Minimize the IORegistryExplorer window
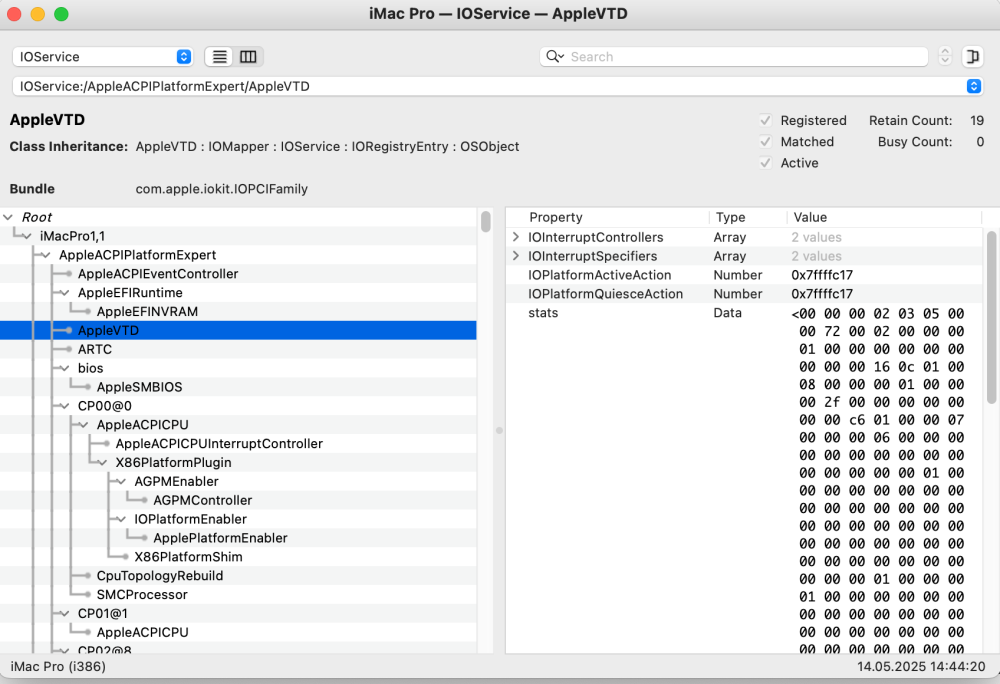The height and width of the screenshot is (684, 1000). click(x=38, y=14)
